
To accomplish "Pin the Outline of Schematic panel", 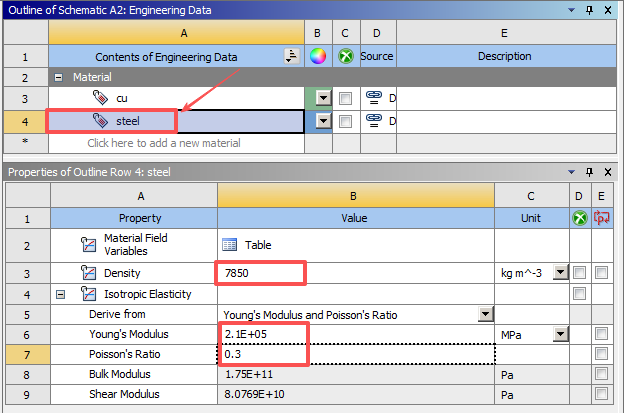I will [589, 10].
